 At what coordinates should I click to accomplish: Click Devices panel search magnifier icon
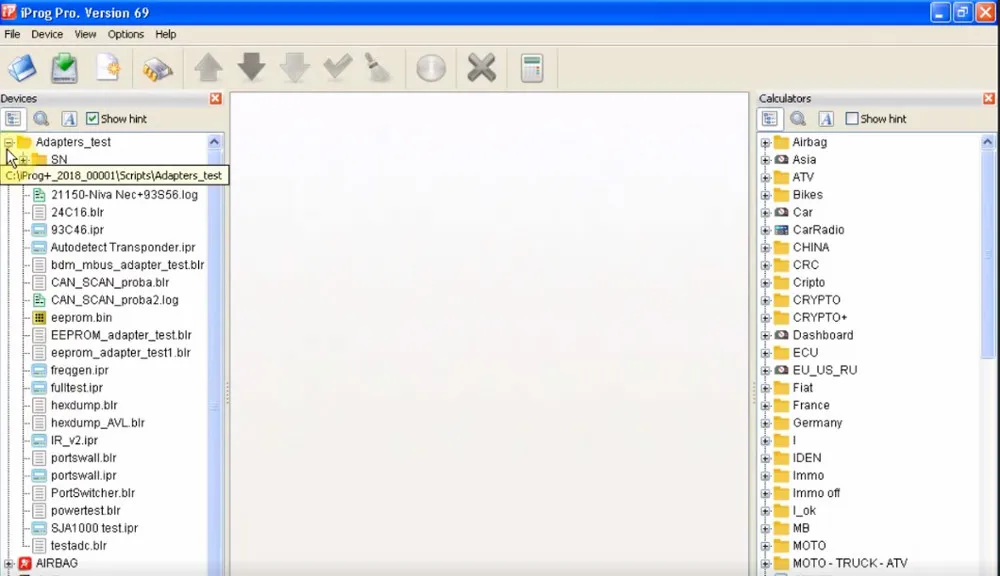point(41,119)
